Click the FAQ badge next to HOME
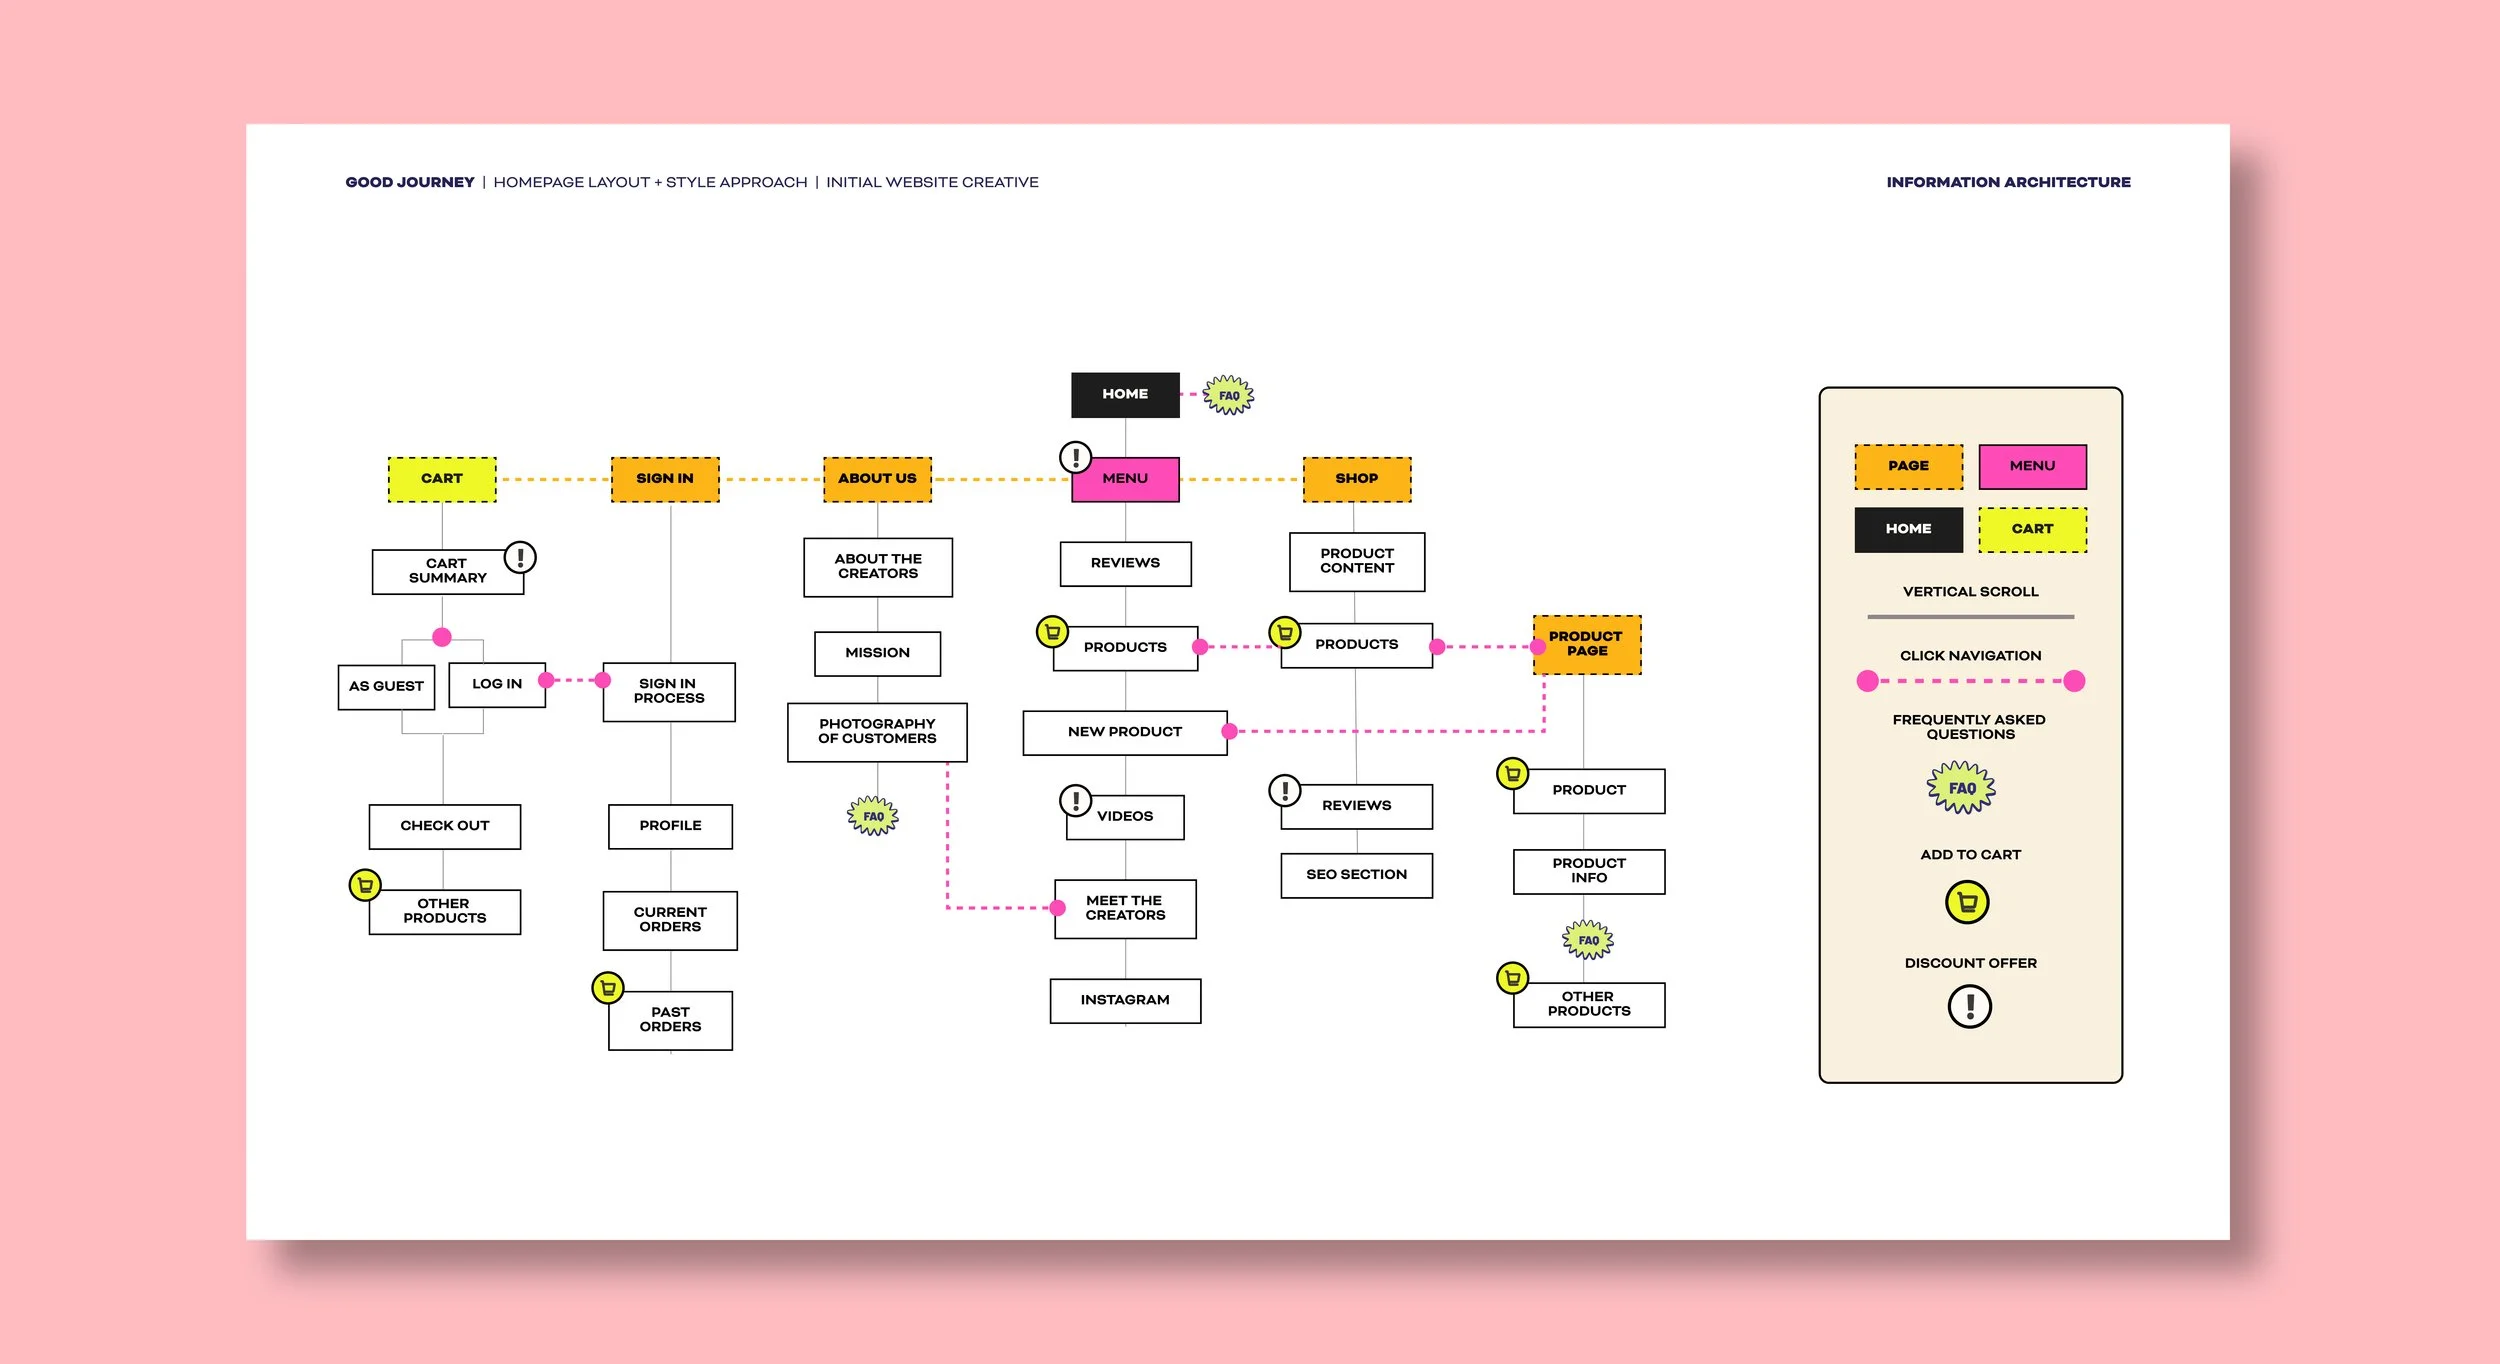Viewport: 2500px width, 1364px height. click(1228, 395)
